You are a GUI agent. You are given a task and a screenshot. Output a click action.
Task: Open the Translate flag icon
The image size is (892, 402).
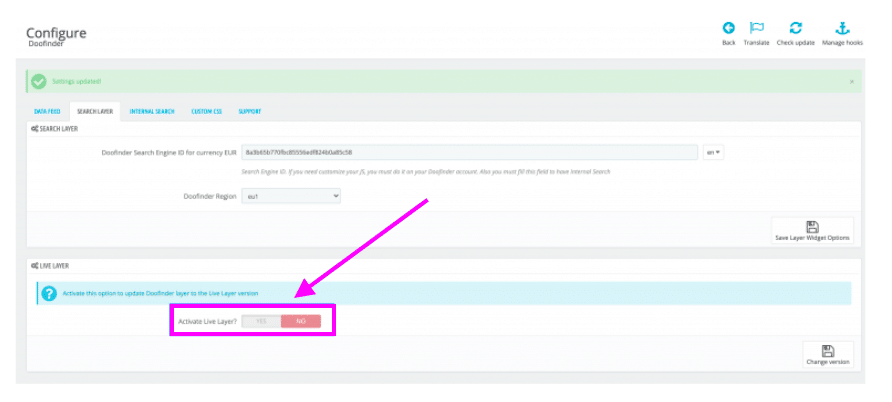pyautogui.click(x=756, y=28)
